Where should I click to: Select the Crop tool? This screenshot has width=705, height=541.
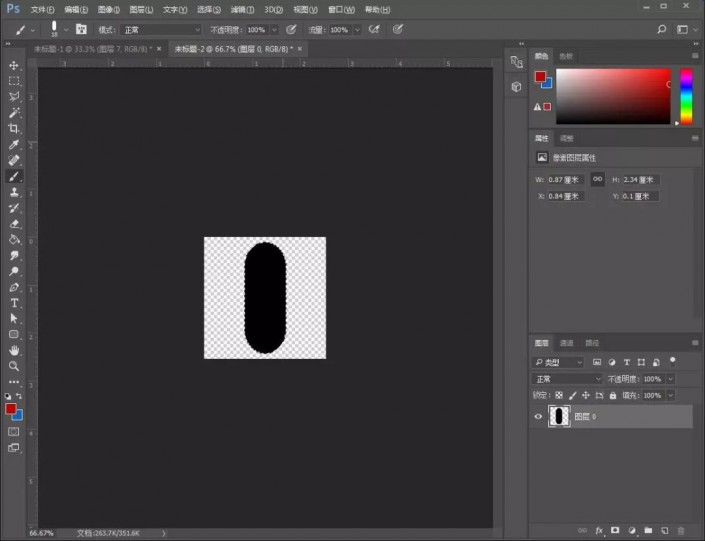coord(14,129)
